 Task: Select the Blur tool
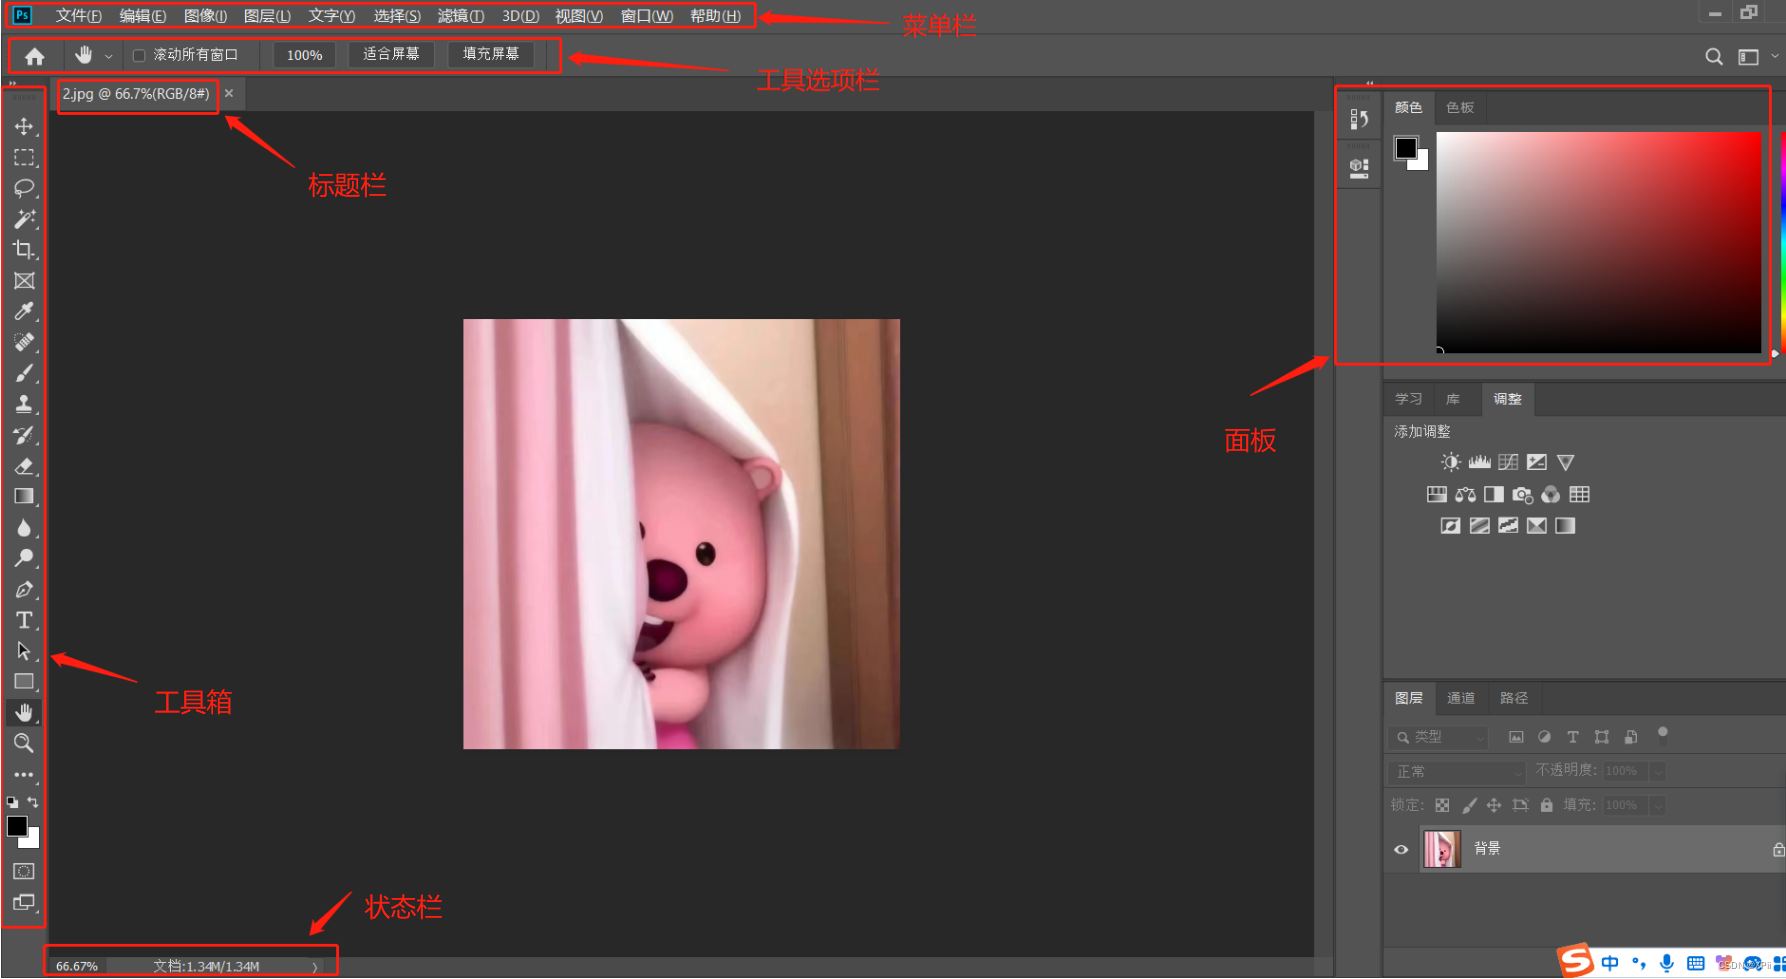click(24, 527)
